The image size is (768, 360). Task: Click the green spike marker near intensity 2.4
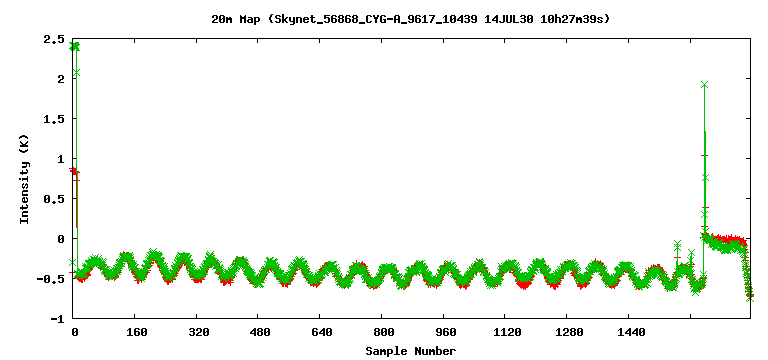click(74, 47)
